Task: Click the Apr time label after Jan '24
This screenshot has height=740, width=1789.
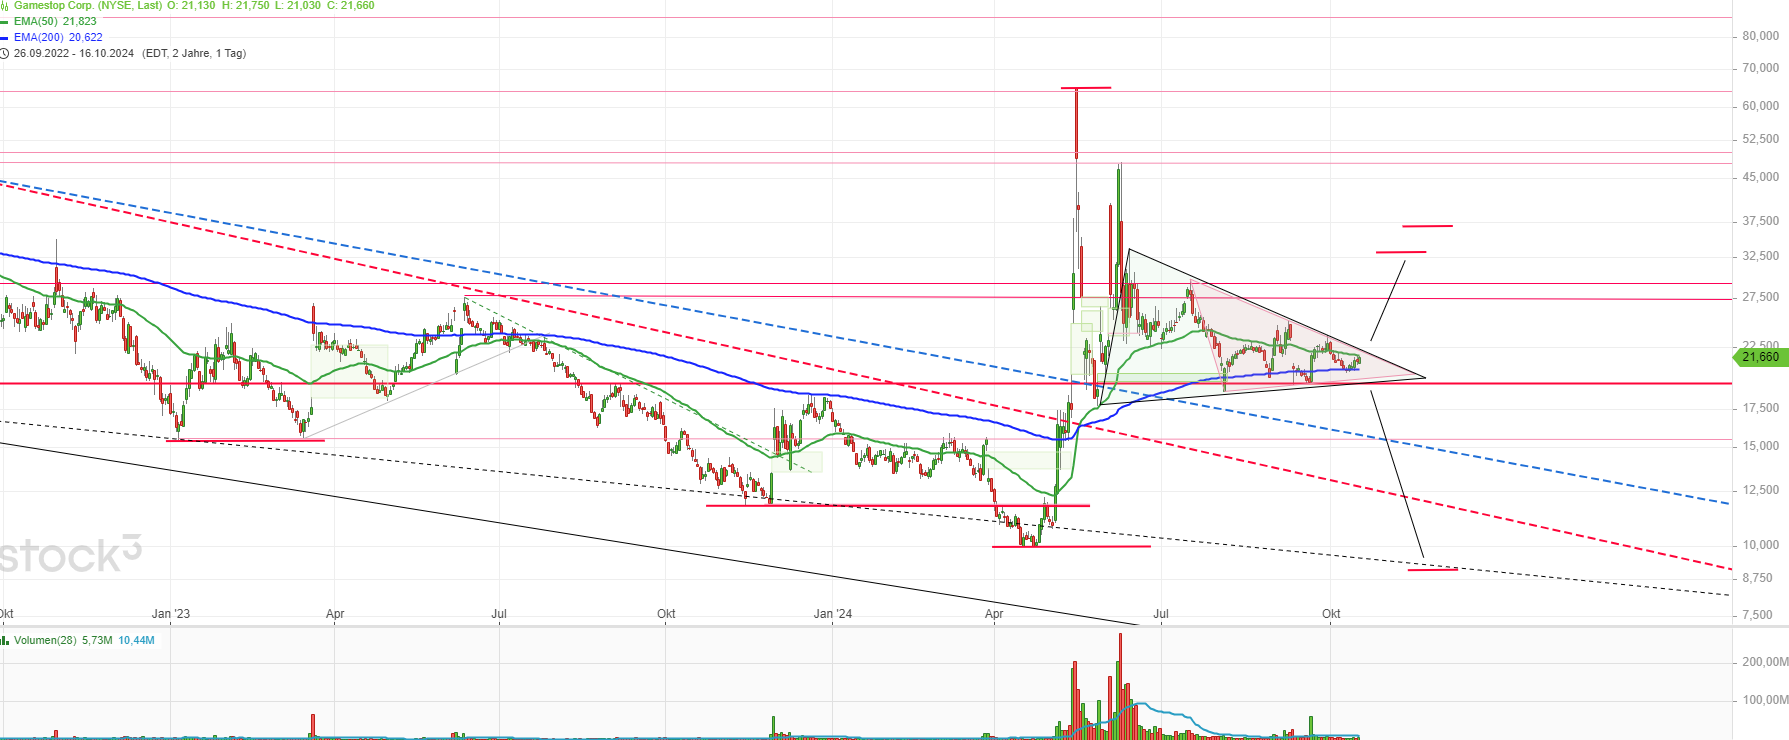Action: click(x=994, y=614)
